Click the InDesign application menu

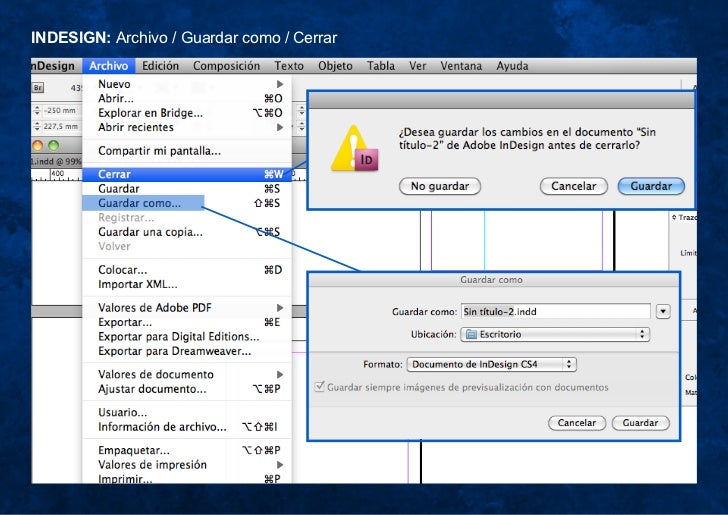pos(53,65)
